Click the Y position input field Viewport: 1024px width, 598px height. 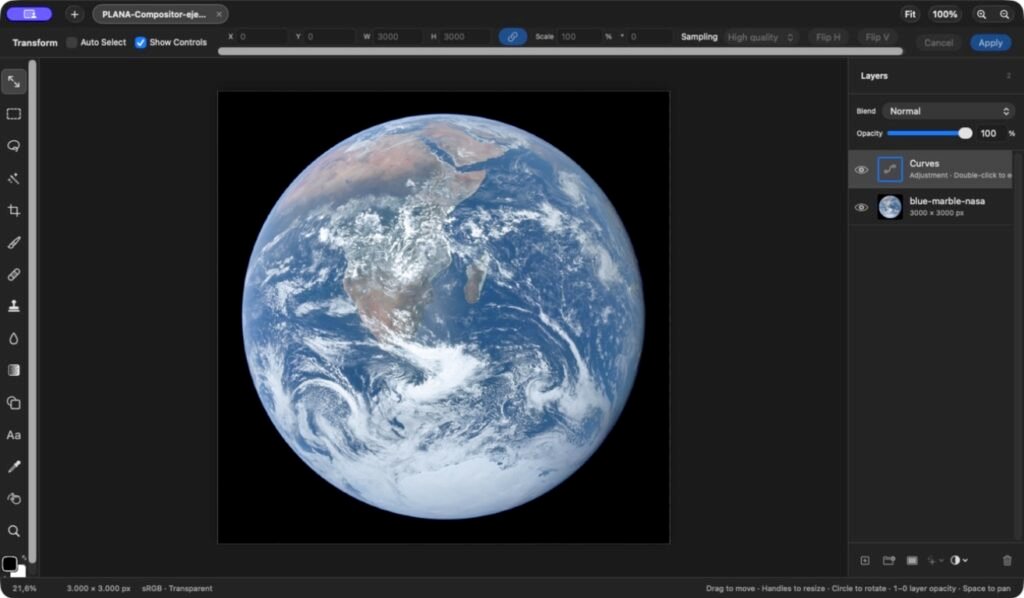tap(330, 37)
